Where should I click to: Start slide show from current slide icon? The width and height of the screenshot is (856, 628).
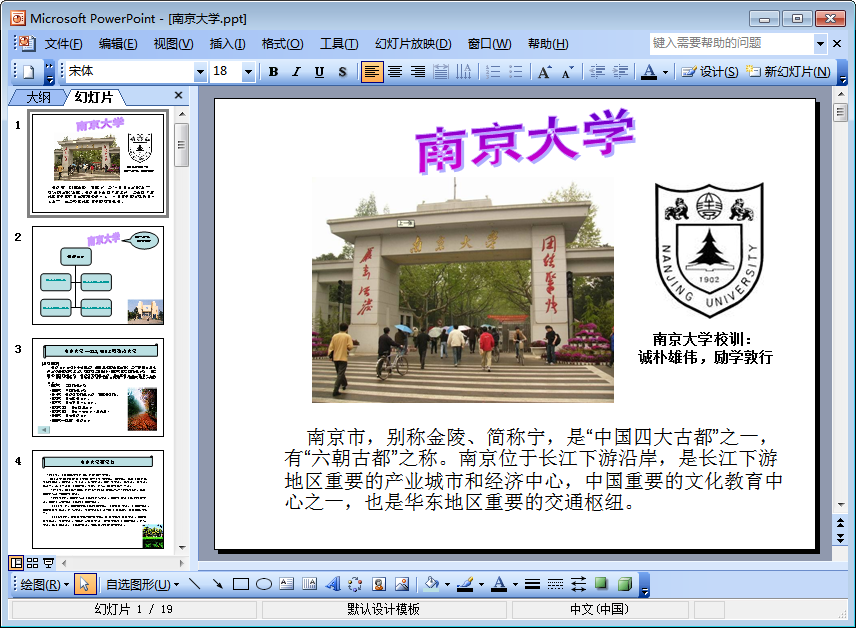(49, 563)
